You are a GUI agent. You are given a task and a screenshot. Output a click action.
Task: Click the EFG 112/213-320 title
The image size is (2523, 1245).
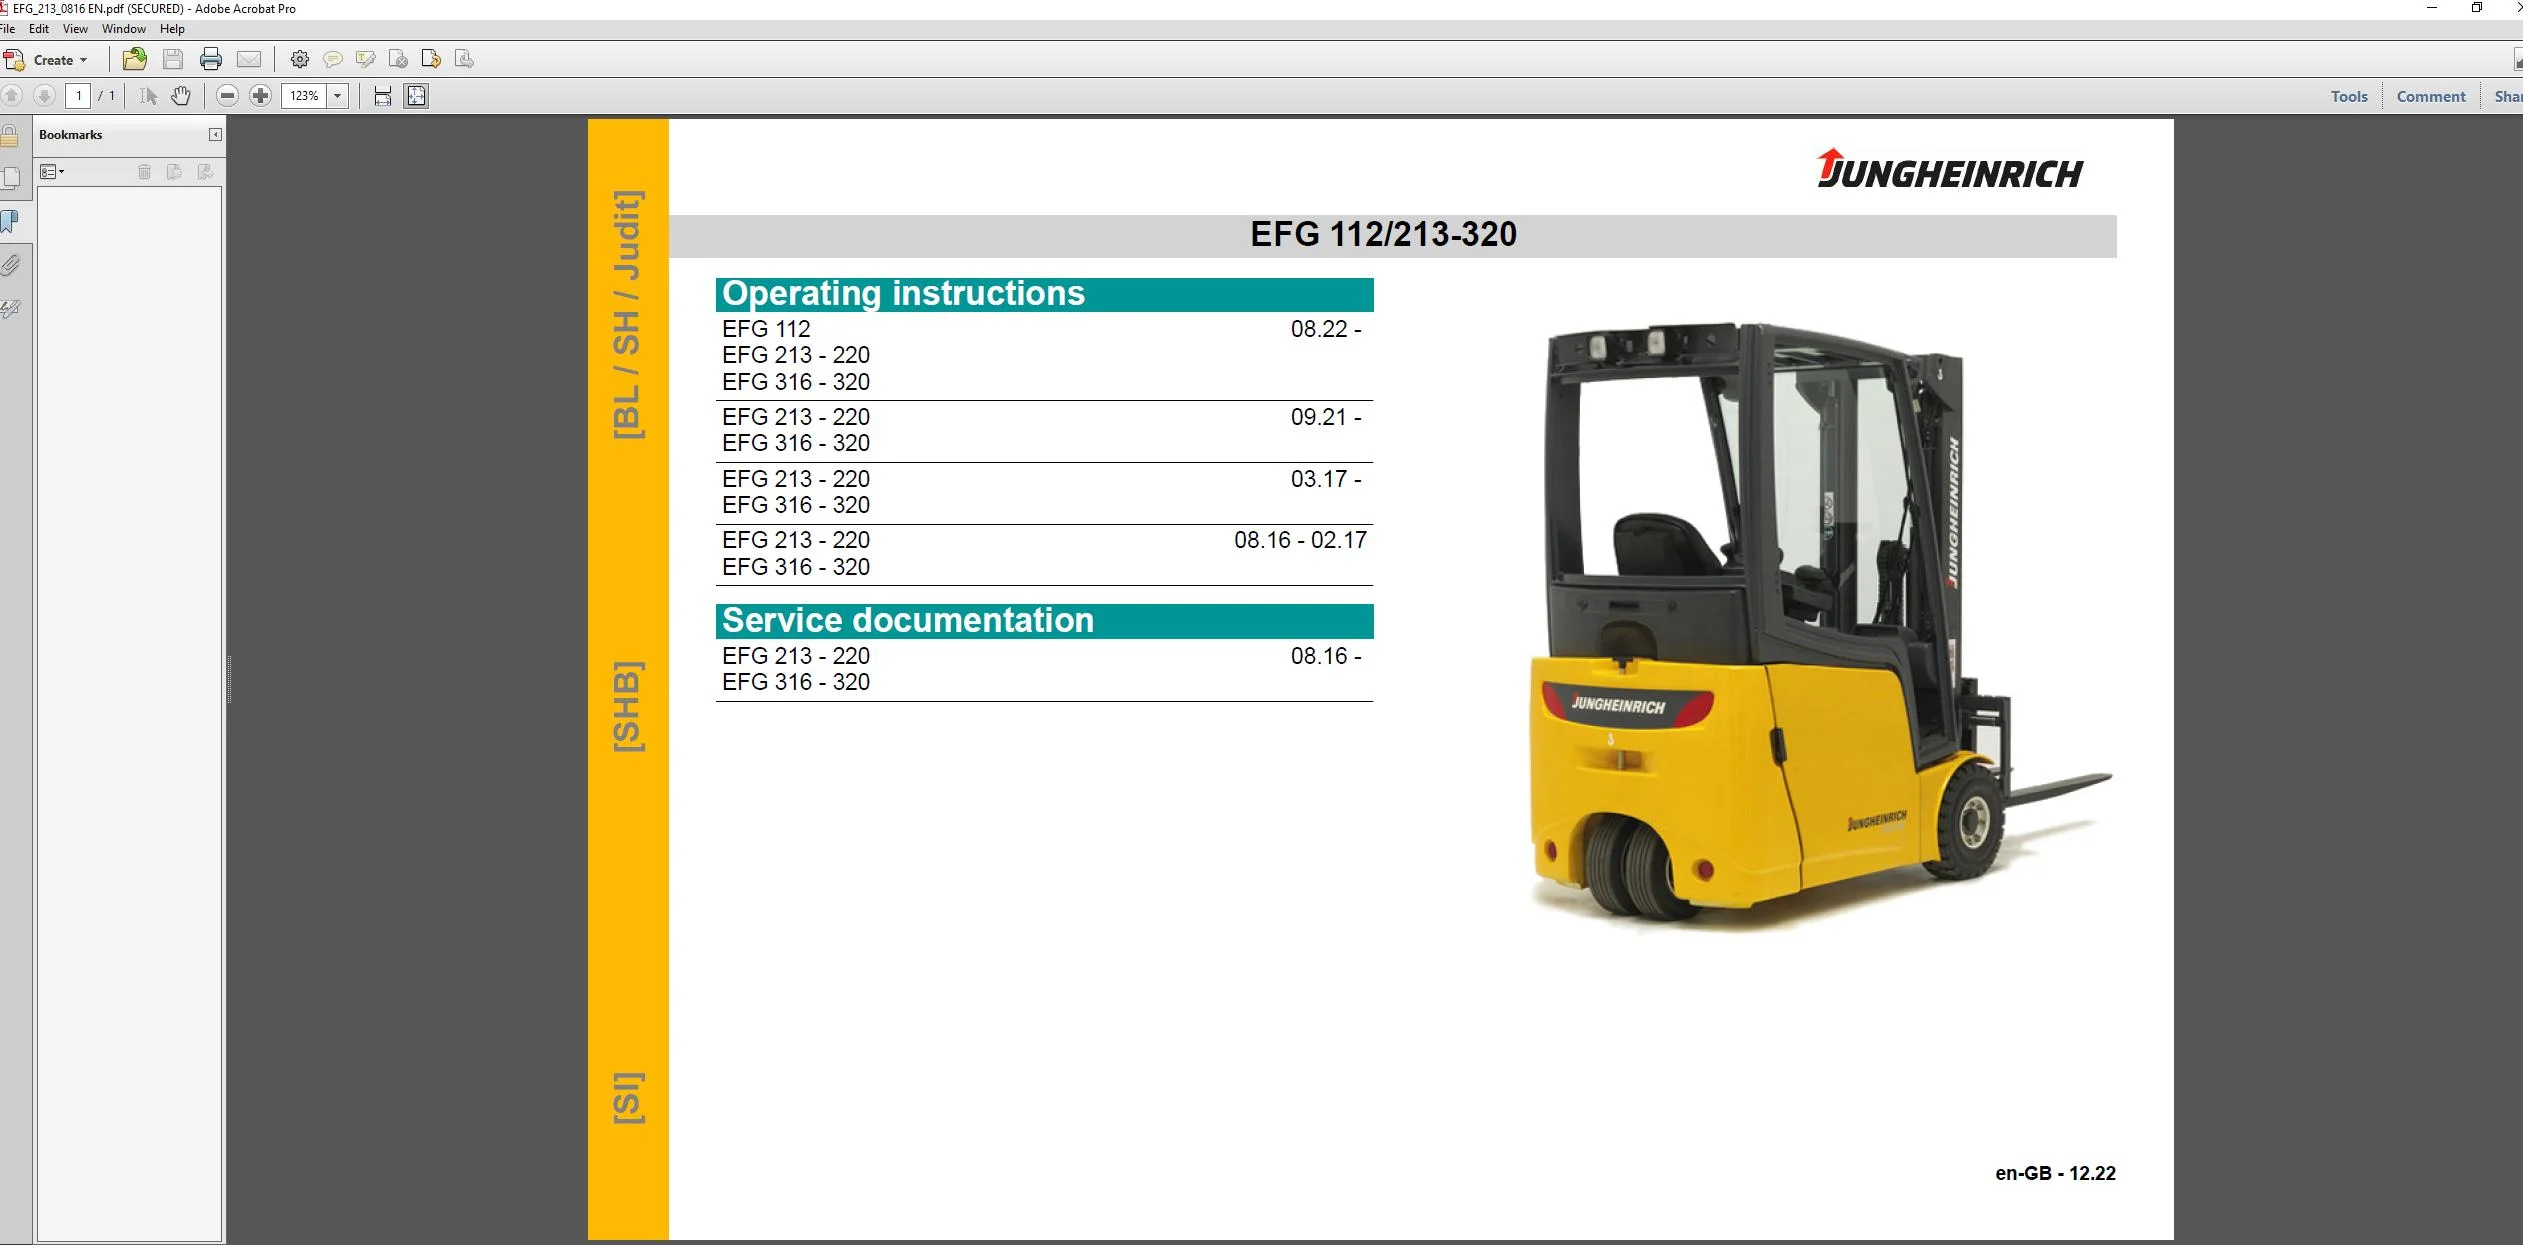tap(1383, 235)
